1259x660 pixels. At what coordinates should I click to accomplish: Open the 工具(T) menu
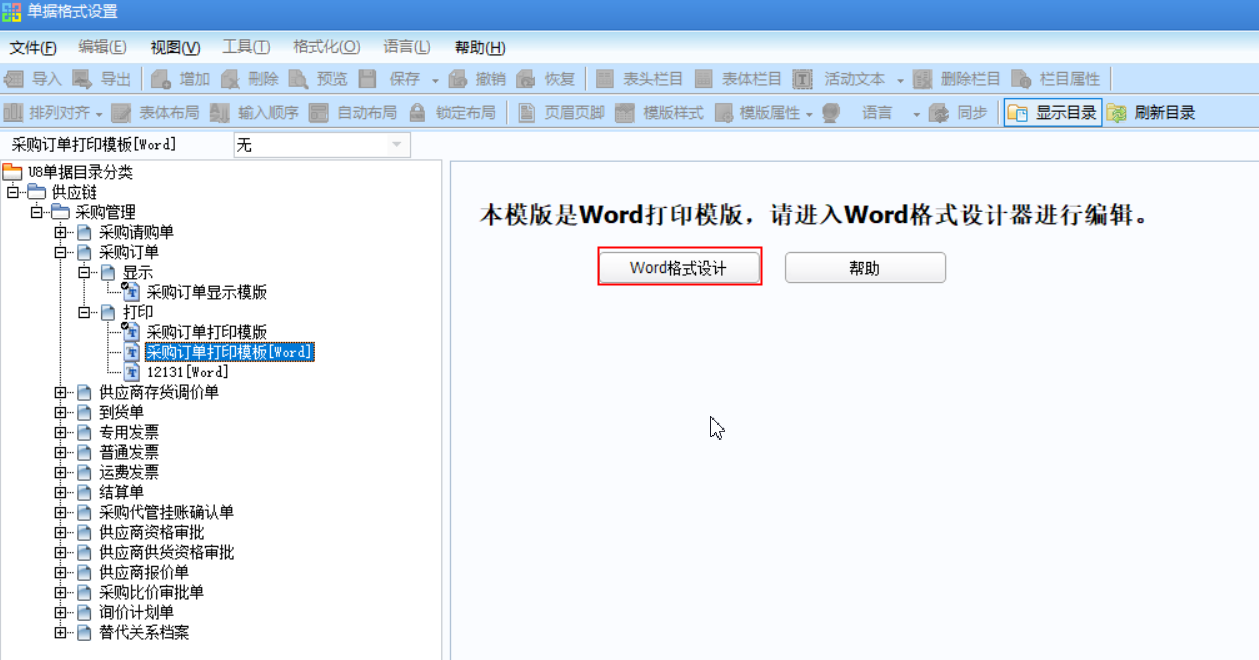(x=246, y=47)
